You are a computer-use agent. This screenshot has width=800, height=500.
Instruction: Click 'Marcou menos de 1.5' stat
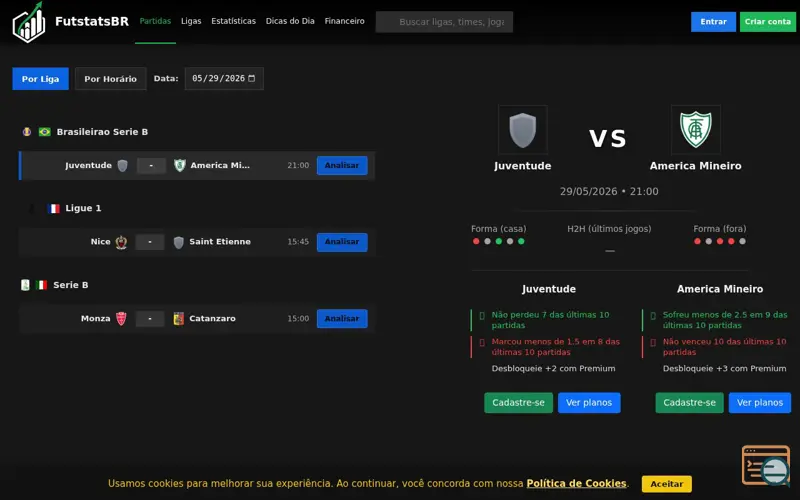pos(556,347)
